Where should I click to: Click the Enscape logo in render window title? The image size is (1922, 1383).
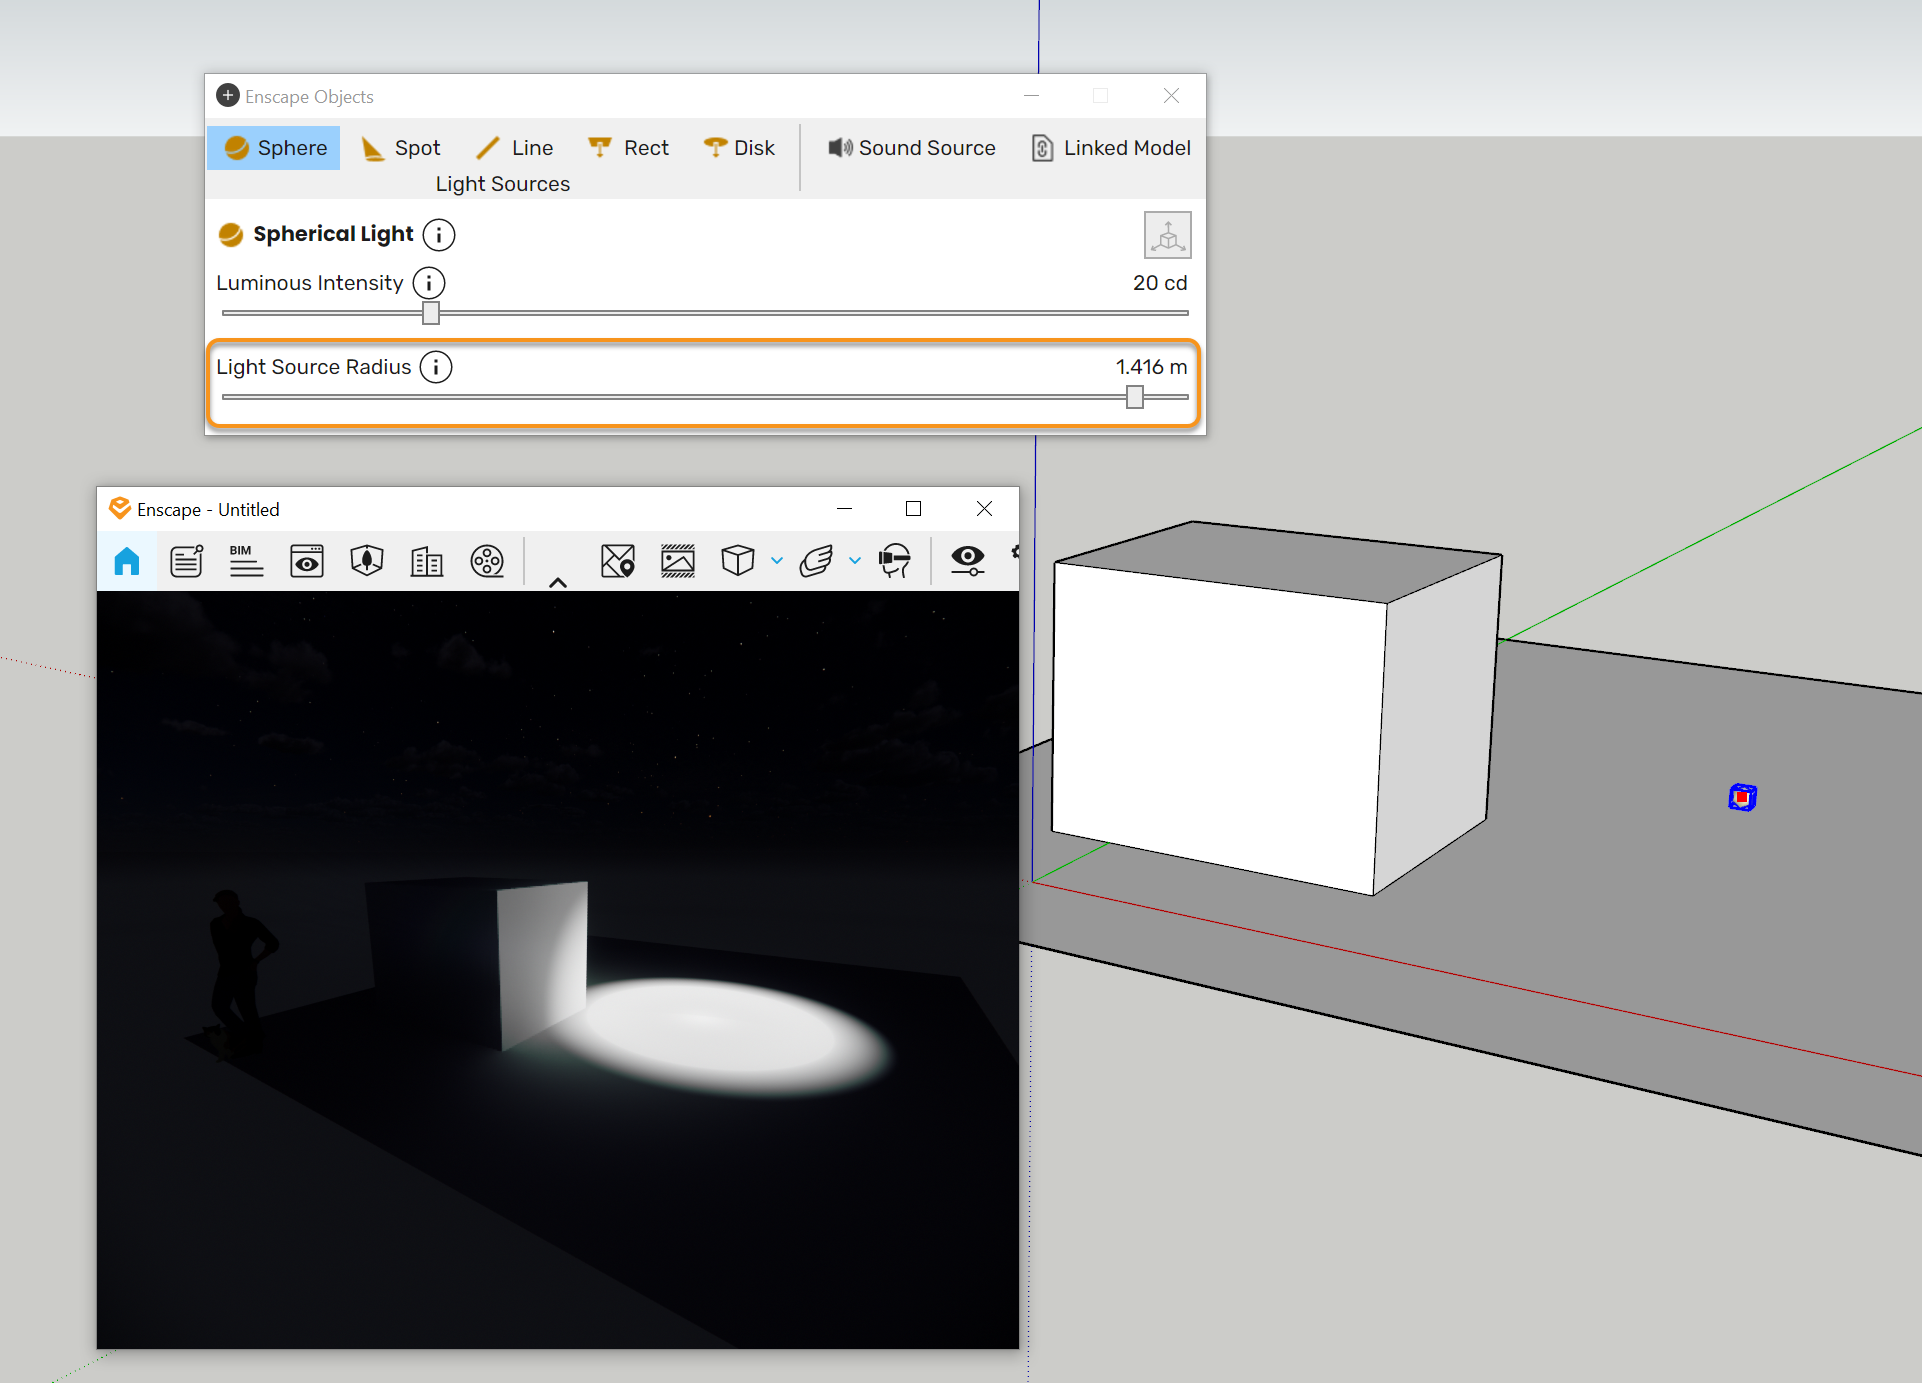click(120, 508)
